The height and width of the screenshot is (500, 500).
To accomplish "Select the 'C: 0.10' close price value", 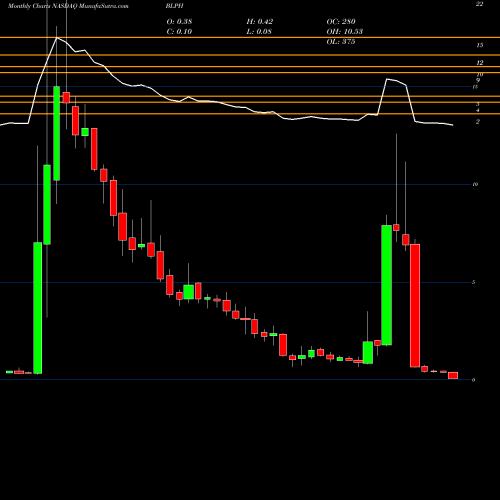I will 179,32.
